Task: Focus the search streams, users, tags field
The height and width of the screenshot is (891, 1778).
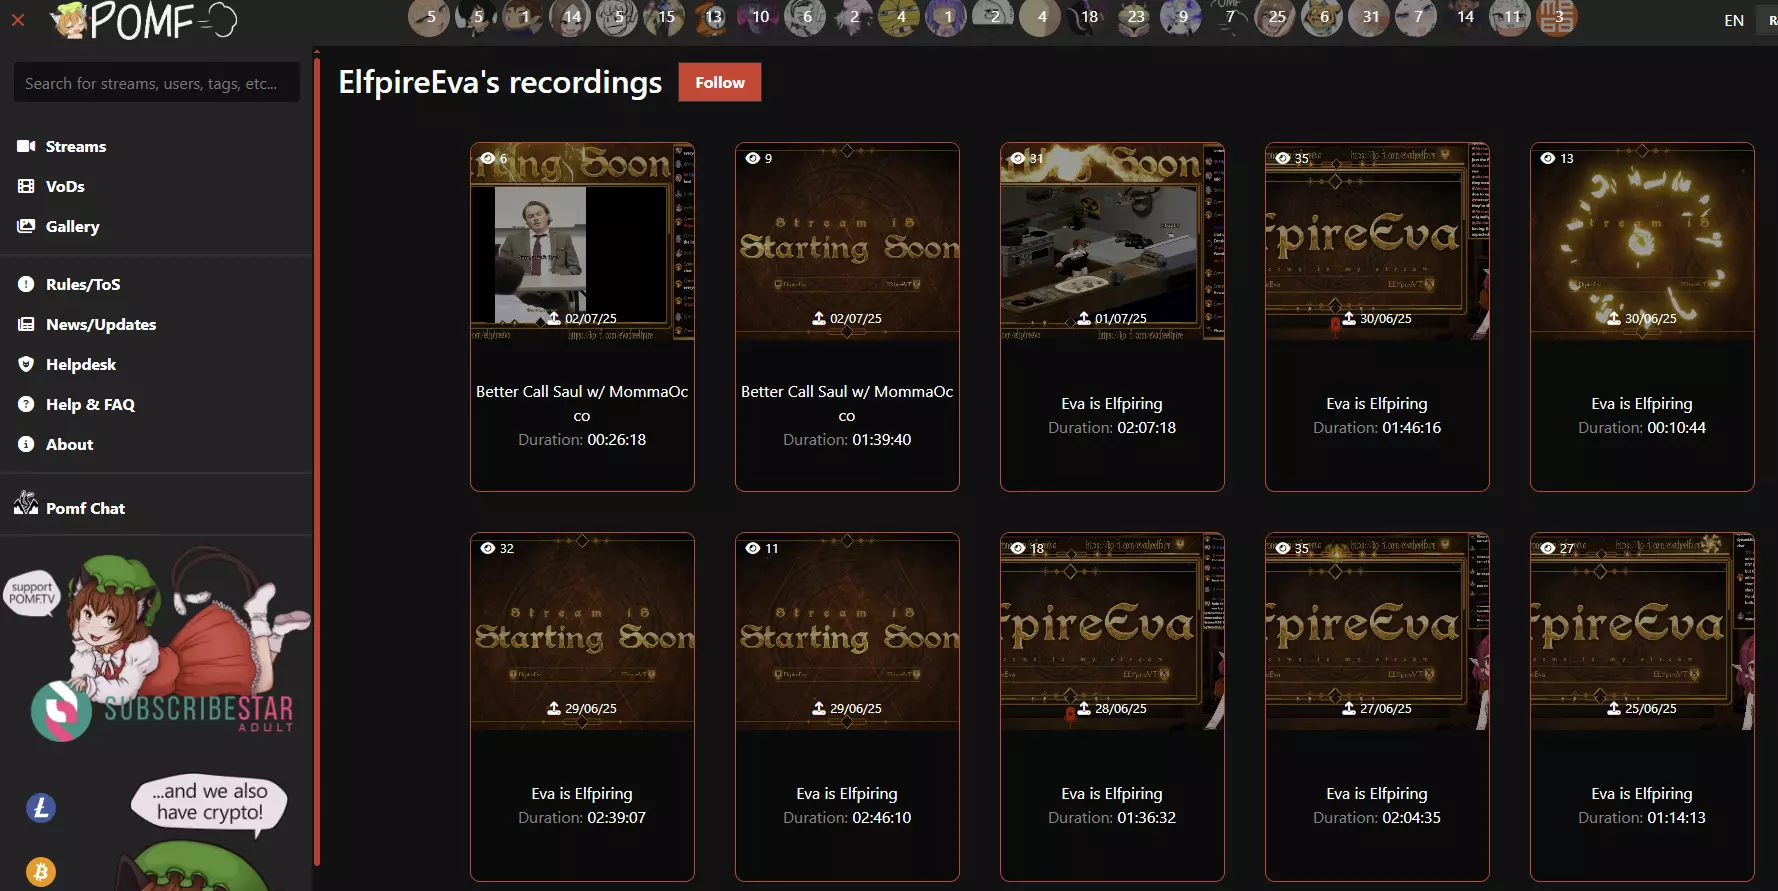Action: tap(157, 83)
